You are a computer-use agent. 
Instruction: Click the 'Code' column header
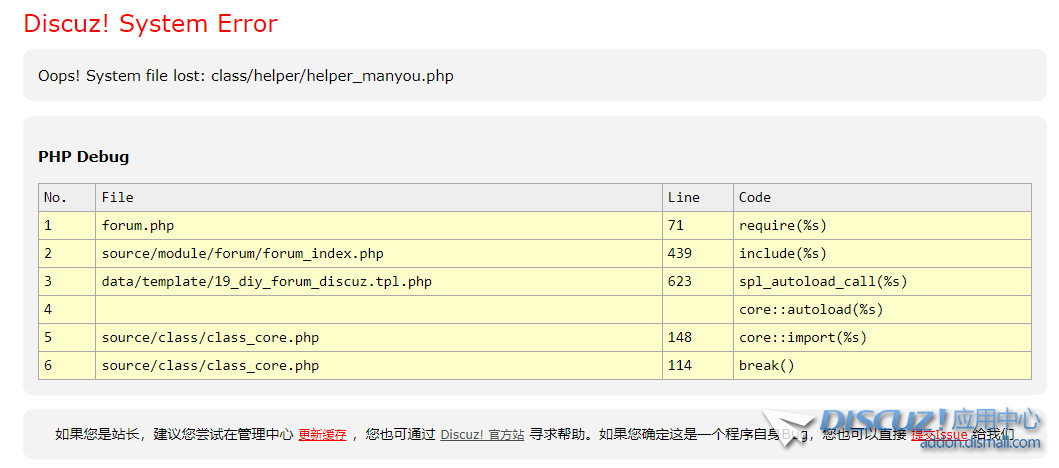pos(755,197)
